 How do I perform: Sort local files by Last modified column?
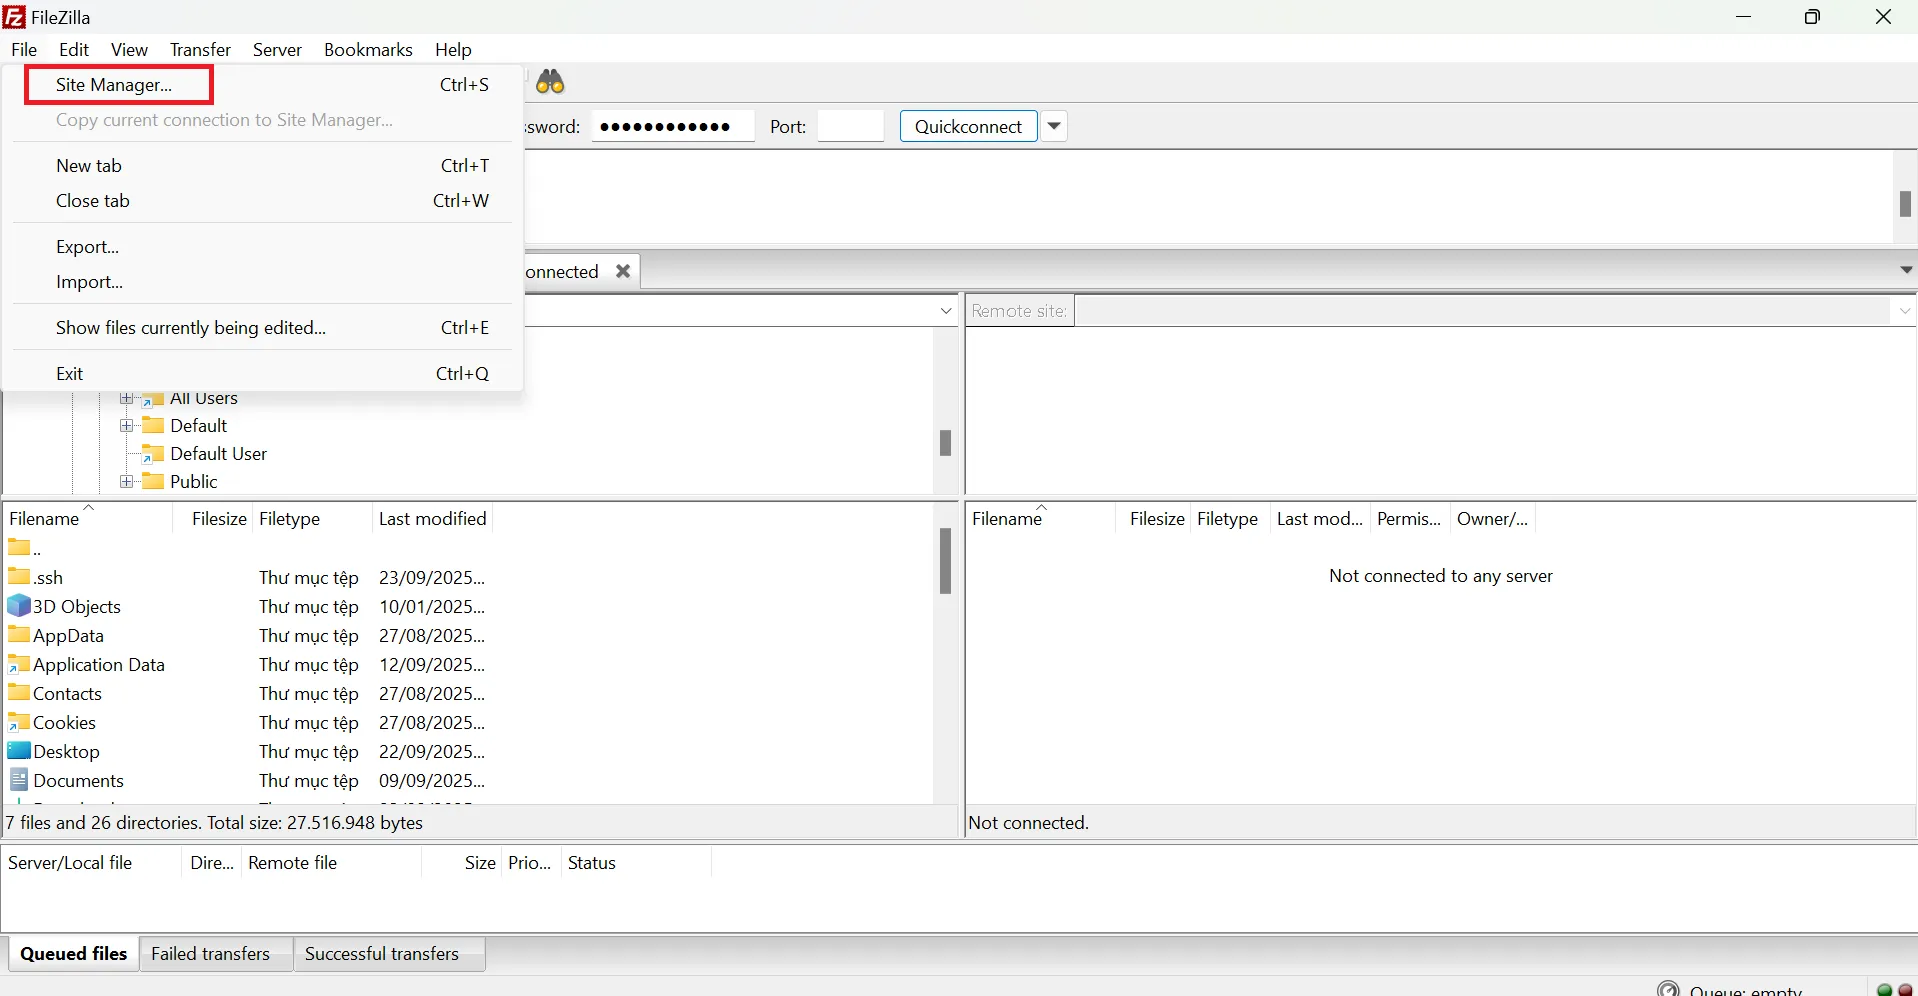tap(432, 519)
